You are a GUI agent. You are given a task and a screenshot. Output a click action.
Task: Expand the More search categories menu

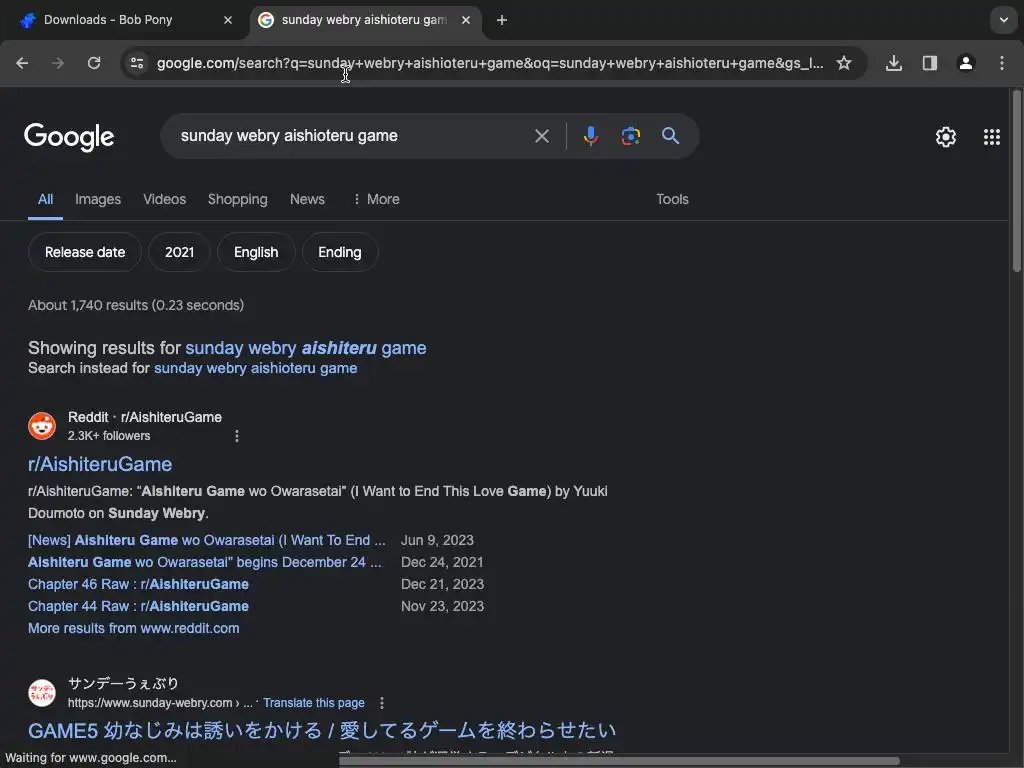coord(376,199)
